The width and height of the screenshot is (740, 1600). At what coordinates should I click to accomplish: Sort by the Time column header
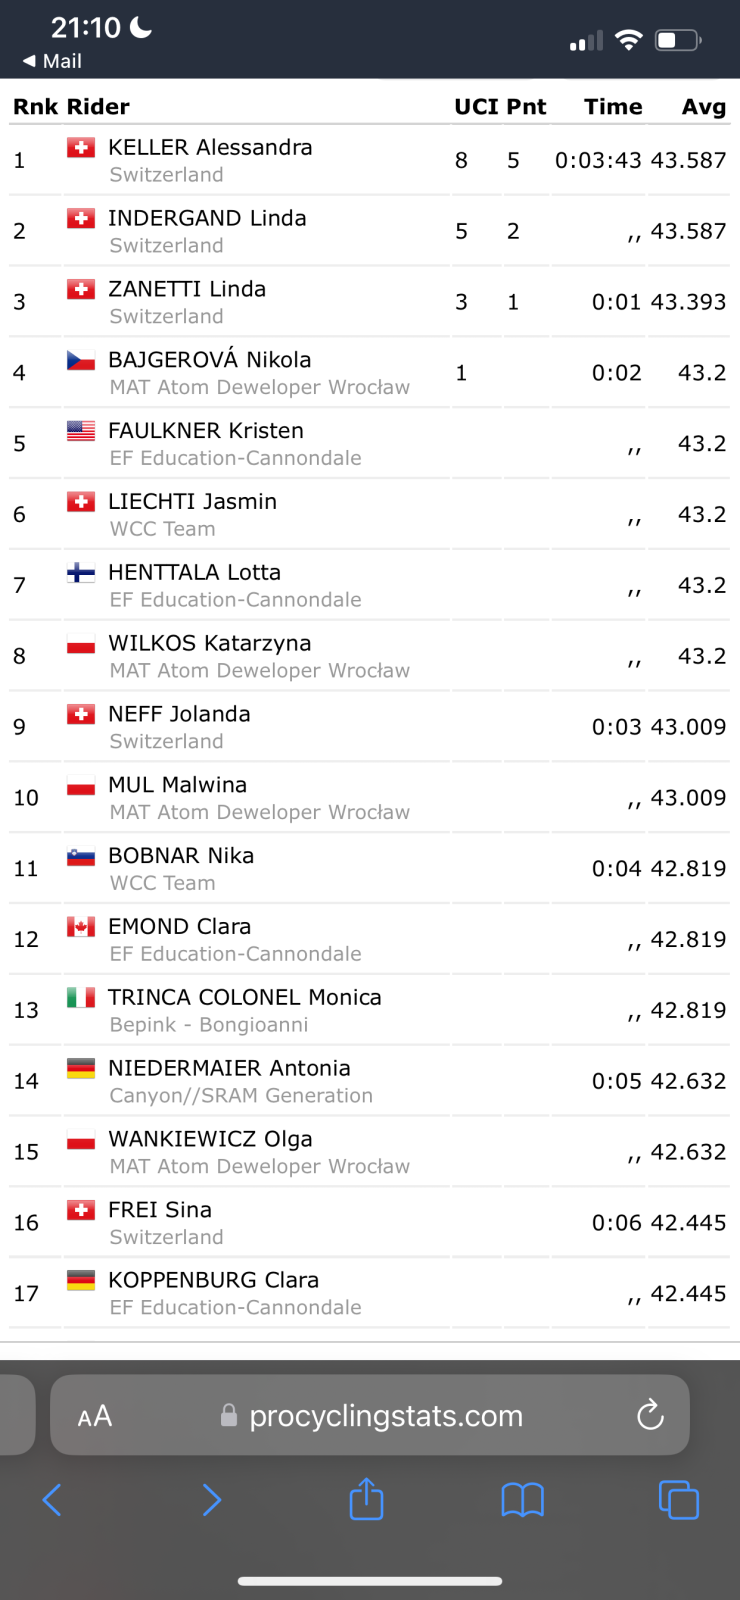point(613,107)
